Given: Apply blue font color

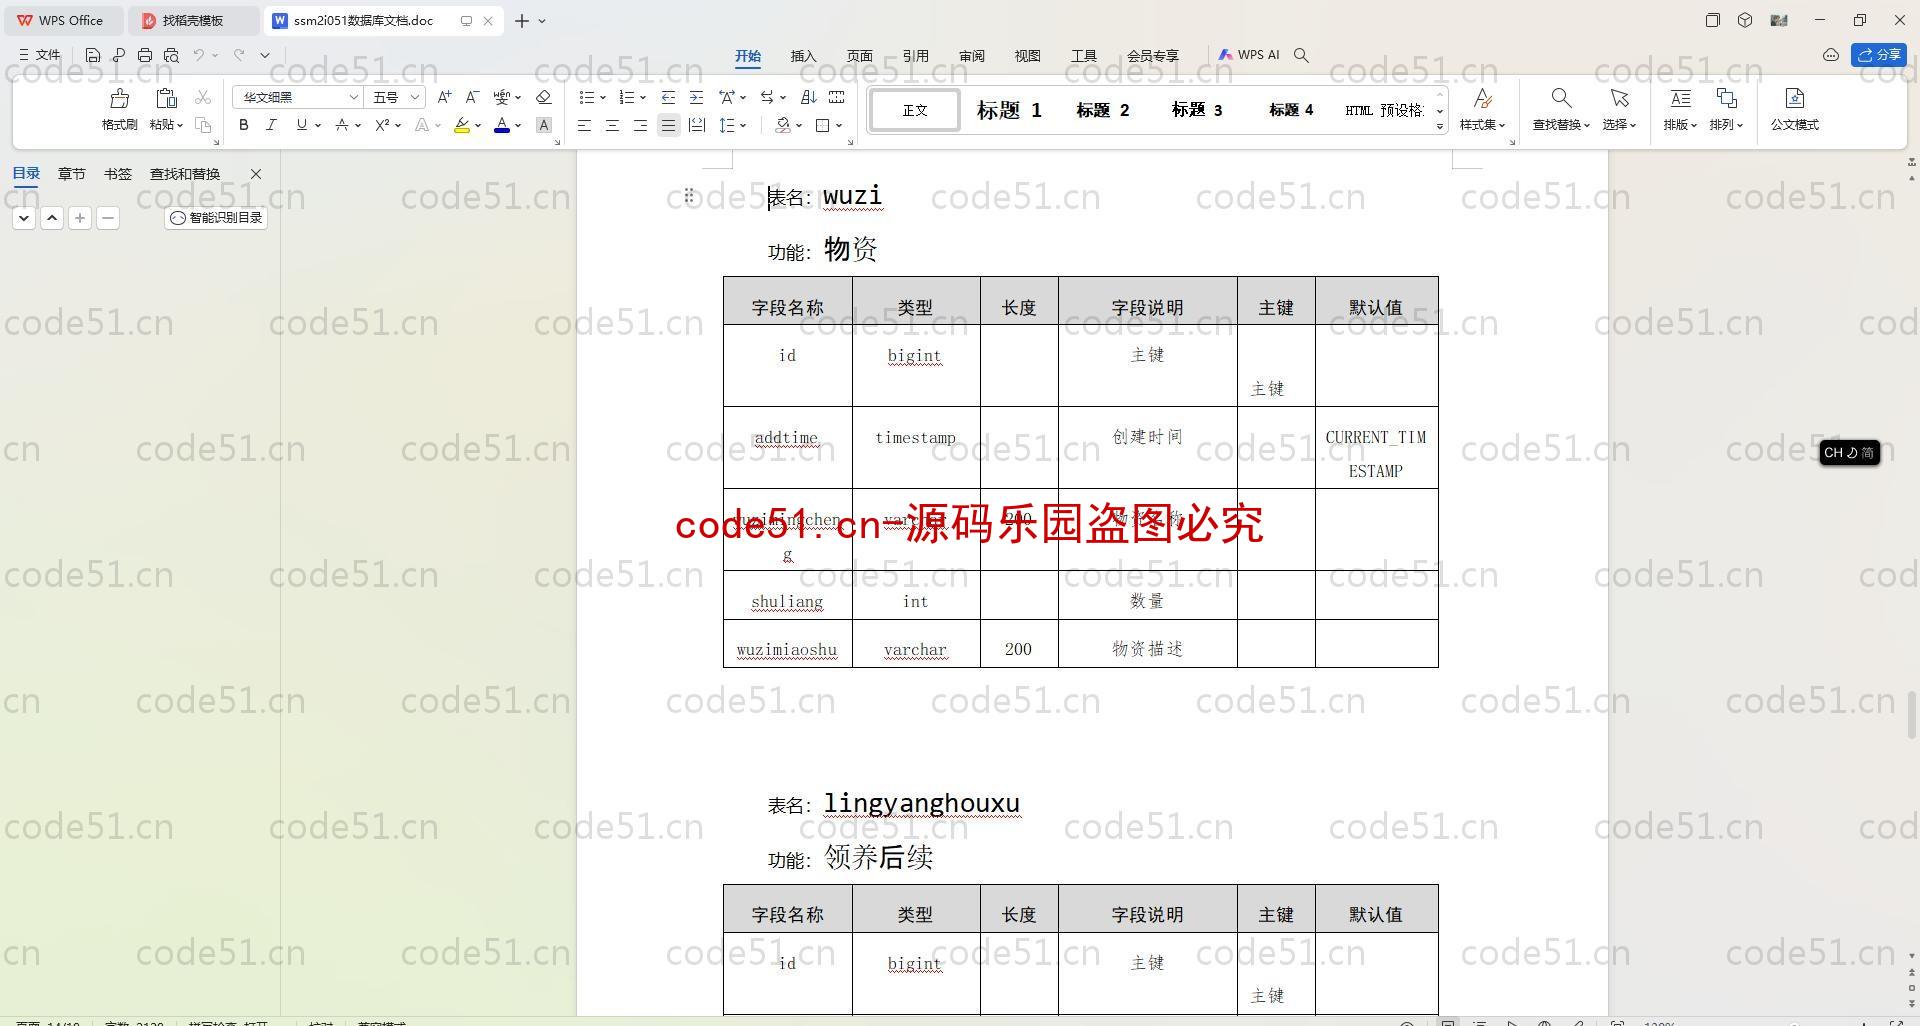Looking at the screenshot, I should pyautogui.click(x=502, y=125).
